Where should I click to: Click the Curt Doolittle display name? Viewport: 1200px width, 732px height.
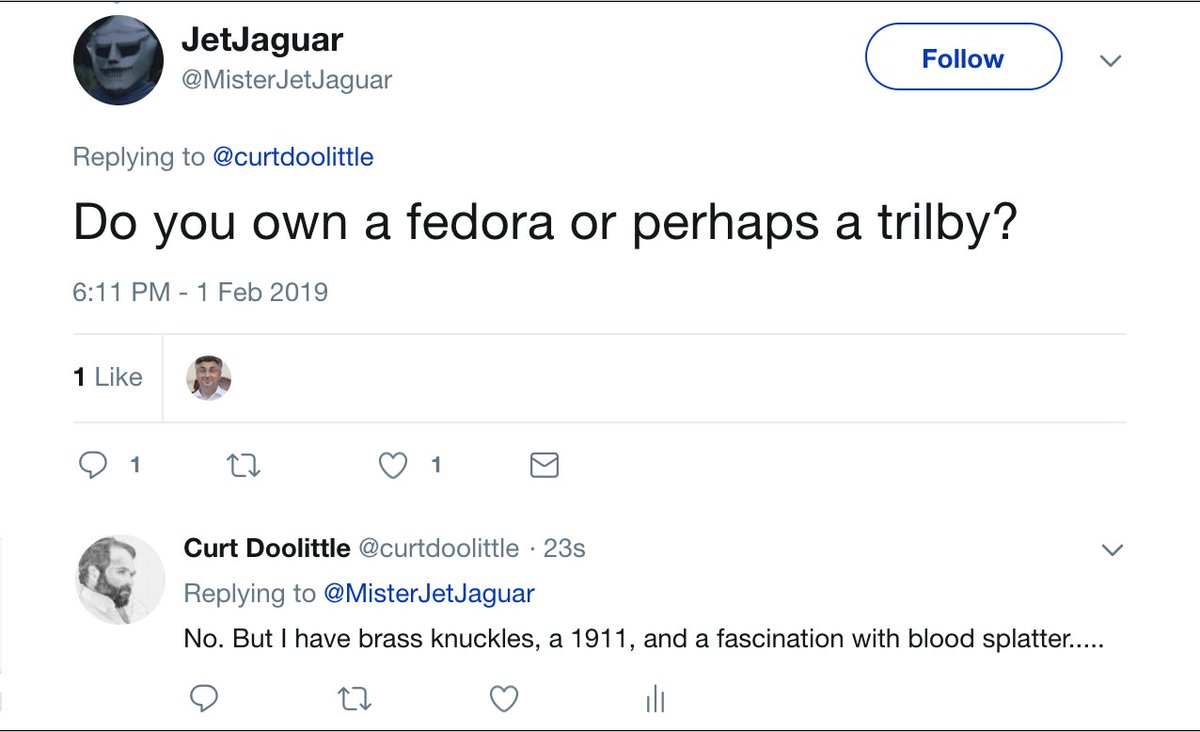[267, 548]
